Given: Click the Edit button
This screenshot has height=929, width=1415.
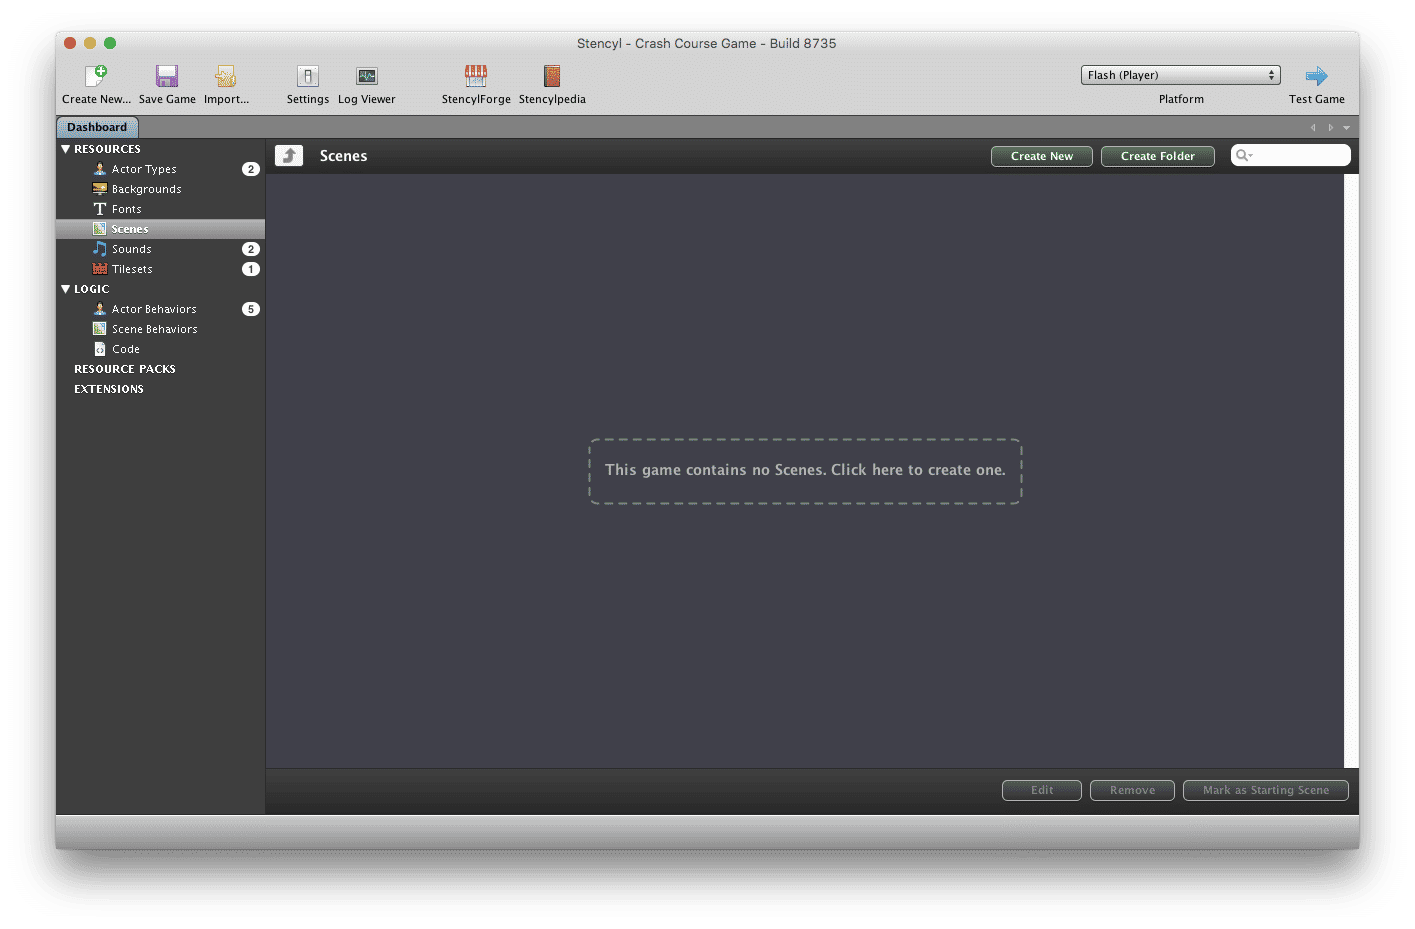Looking at the screenshot, I should tap(1042, 790).
